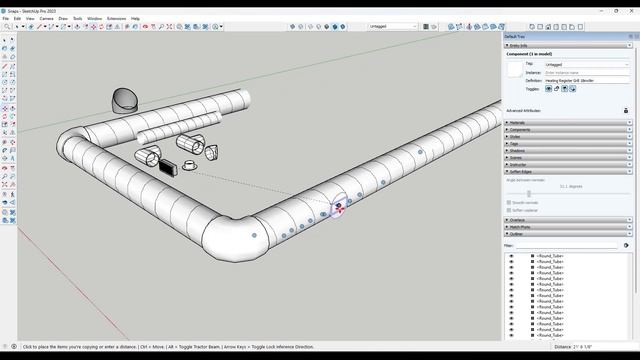The width and height of the screenshot is (640, 360).
Task: Switch to Wireframe face style
Action: pyautogui.click(x=310, y=27)
